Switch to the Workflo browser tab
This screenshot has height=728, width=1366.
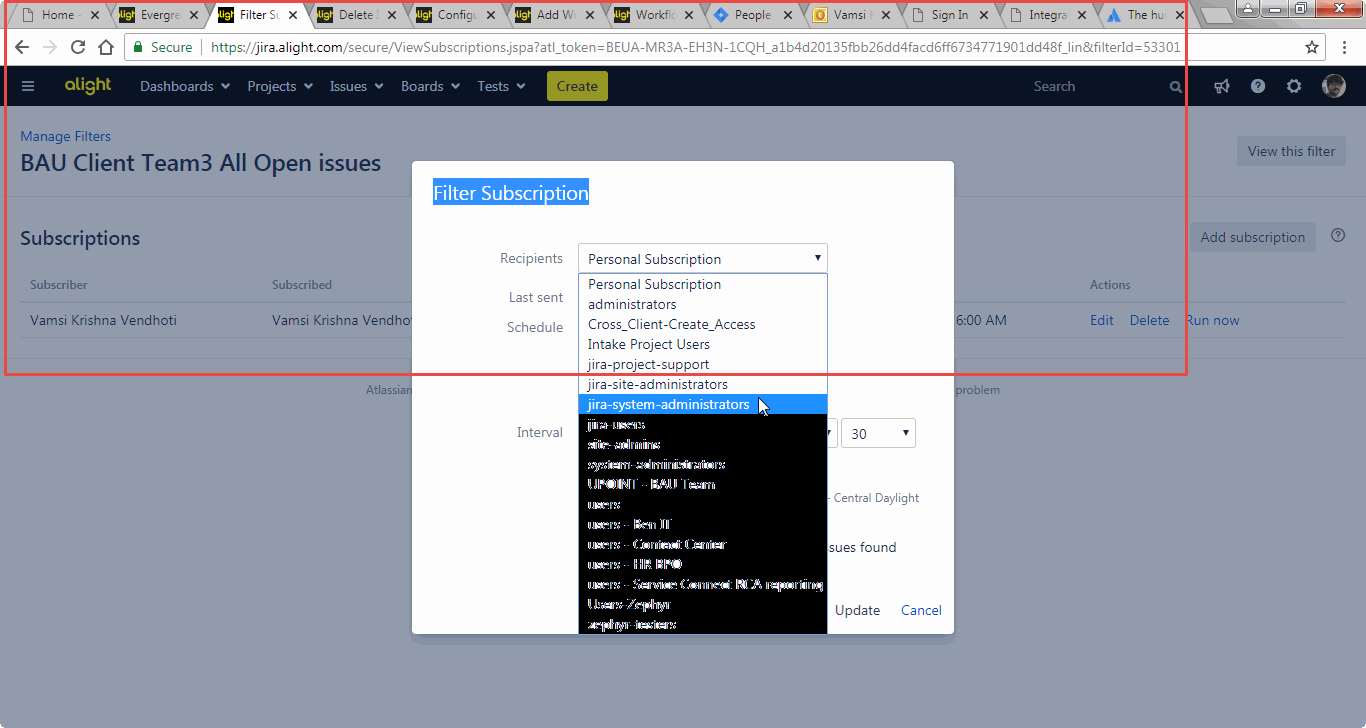[x=654, y=15]
